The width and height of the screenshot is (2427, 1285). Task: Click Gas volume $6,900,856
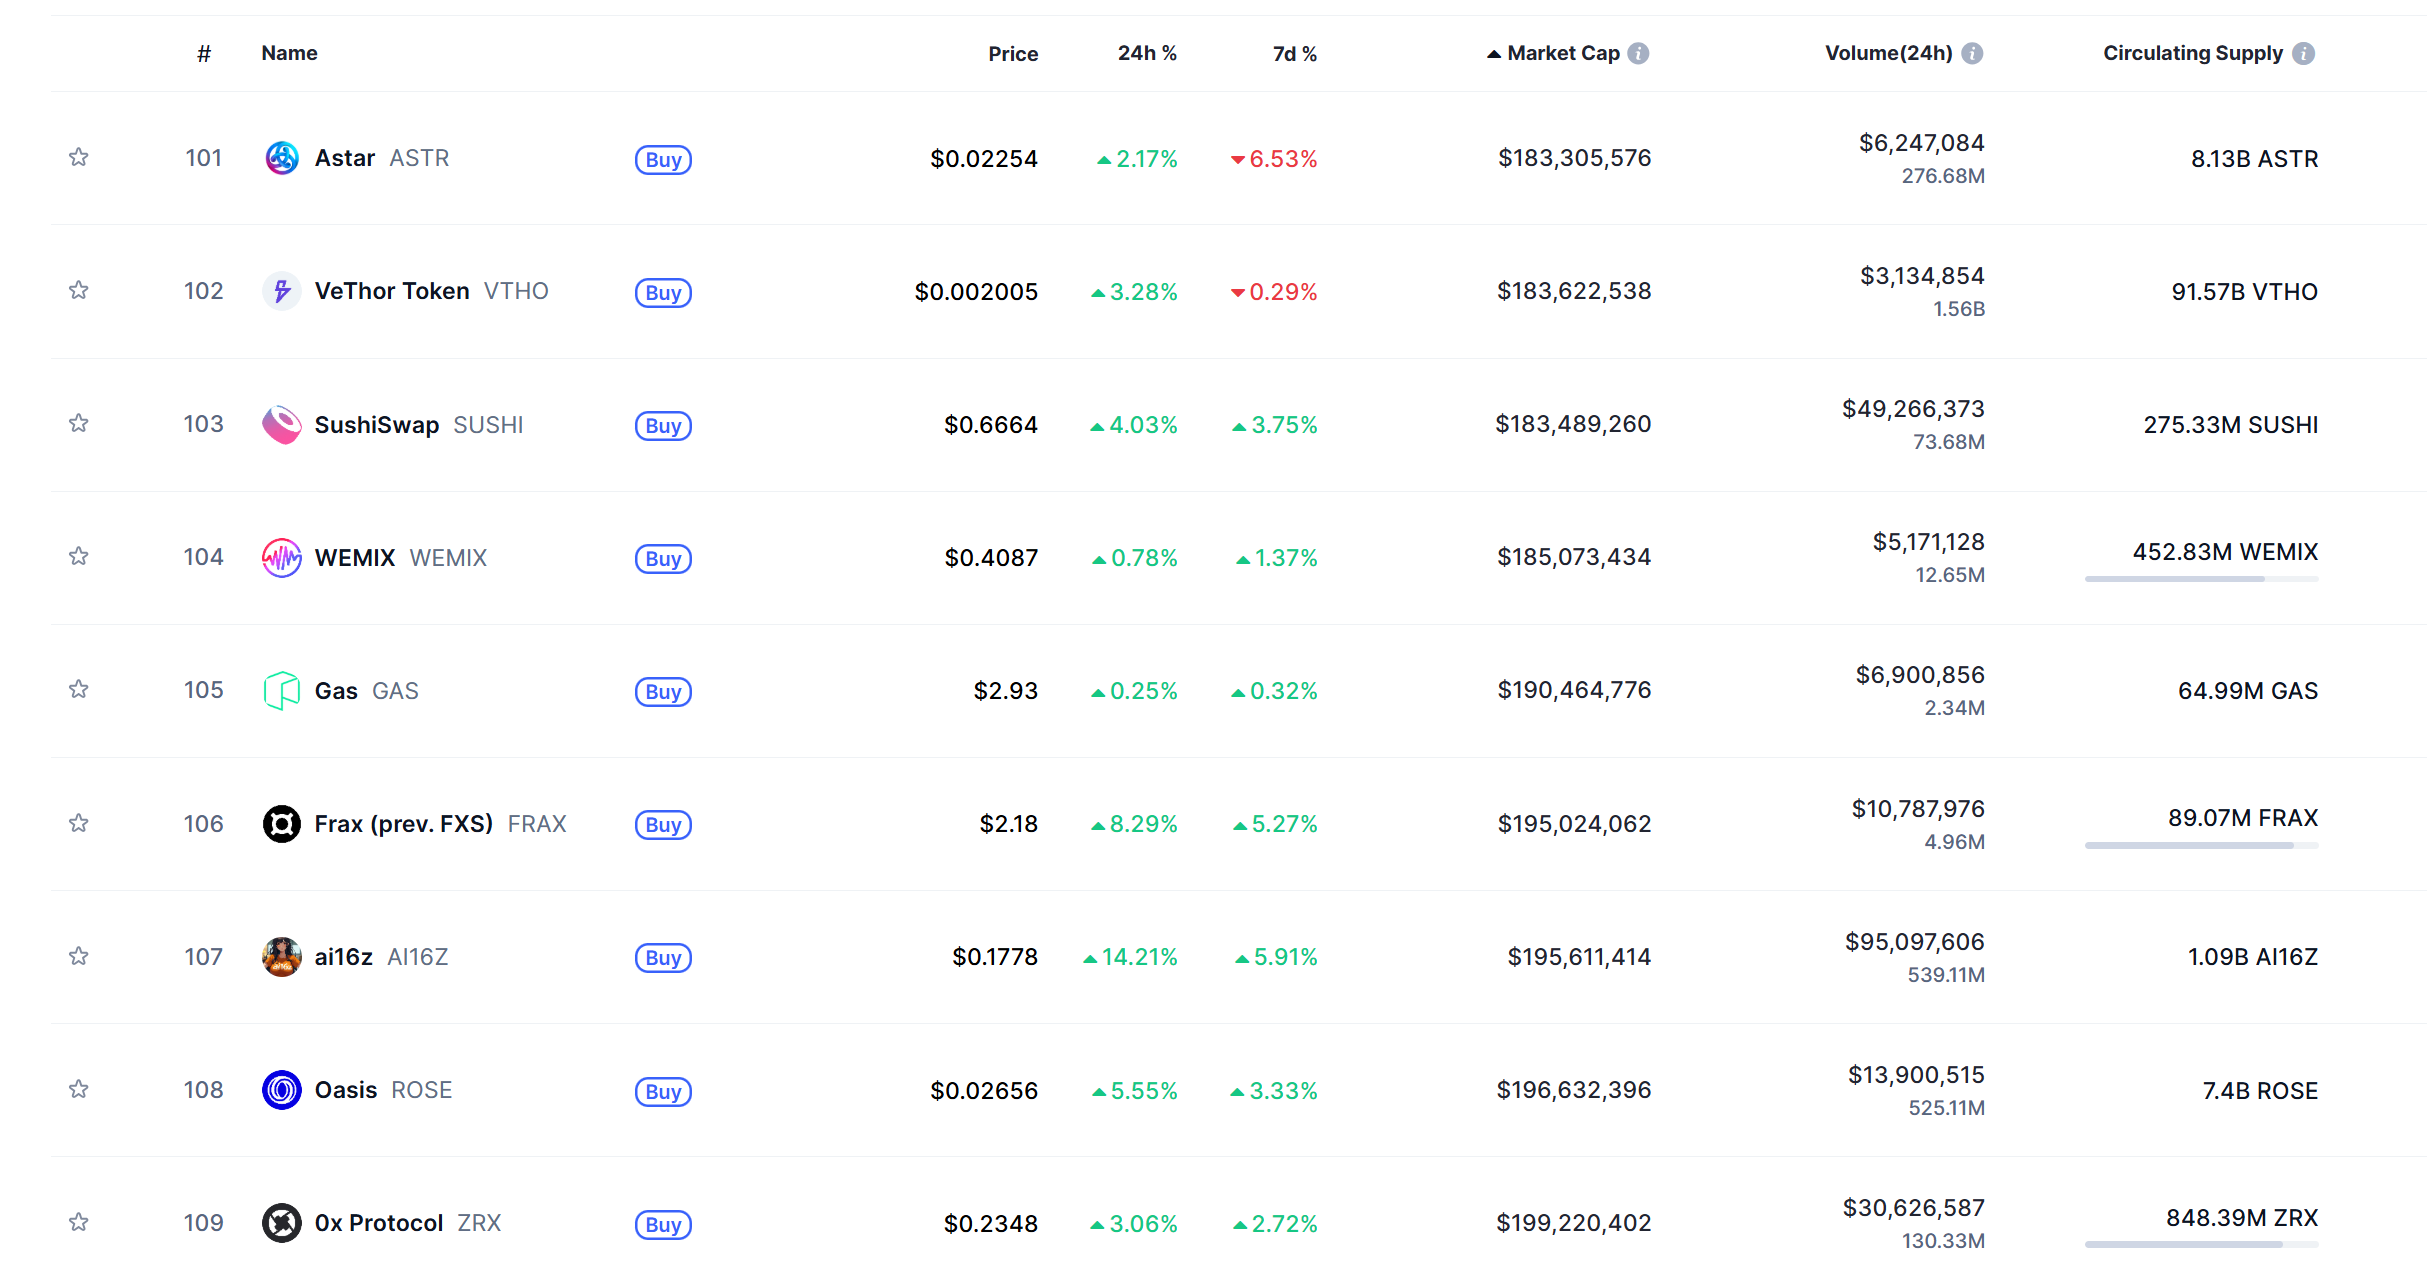tap(1920, 675)
